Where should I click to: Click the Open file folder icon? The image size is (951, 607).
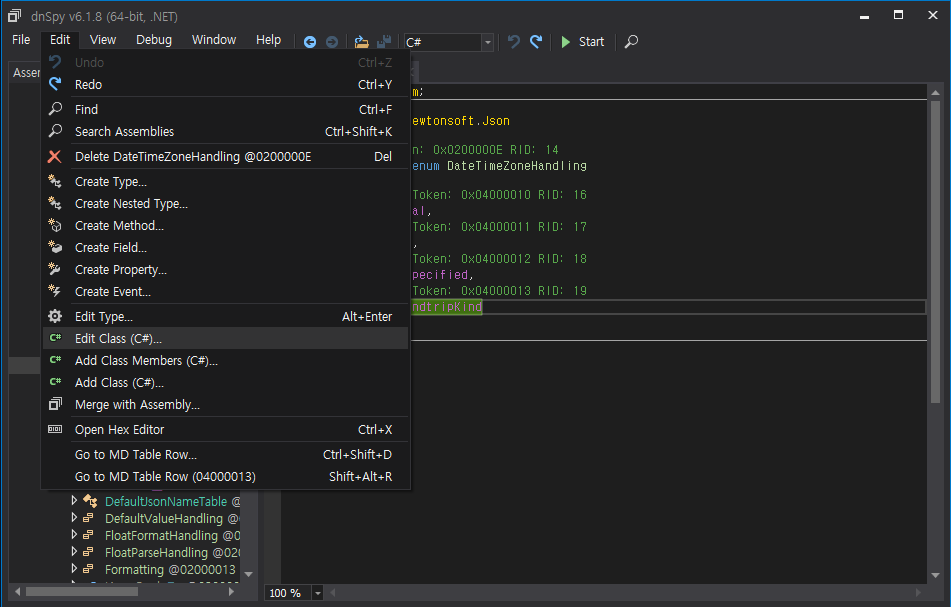[x=361, y=42]
